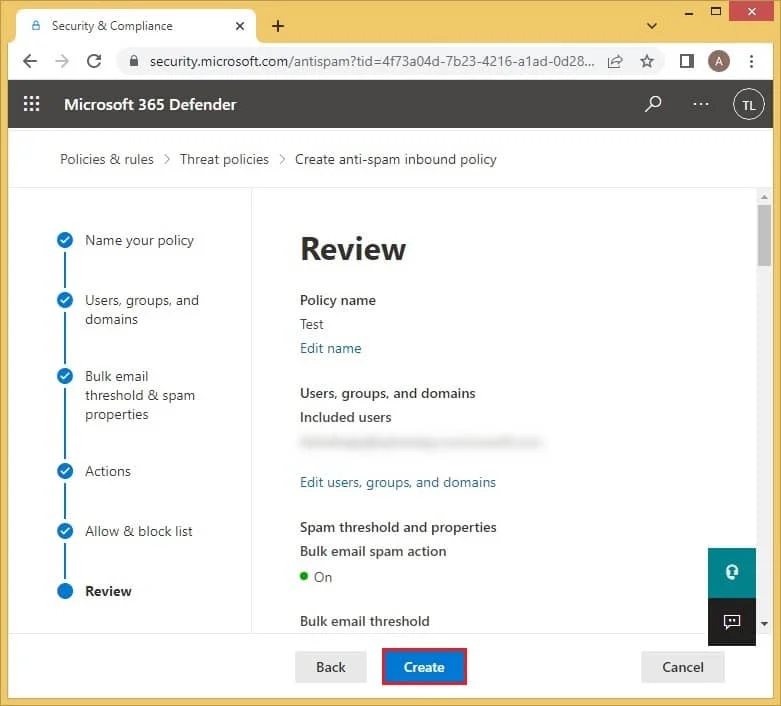This screenshot has width=781, height=706.
Task: Click the policy name value Test
Action: coord(311,324)
